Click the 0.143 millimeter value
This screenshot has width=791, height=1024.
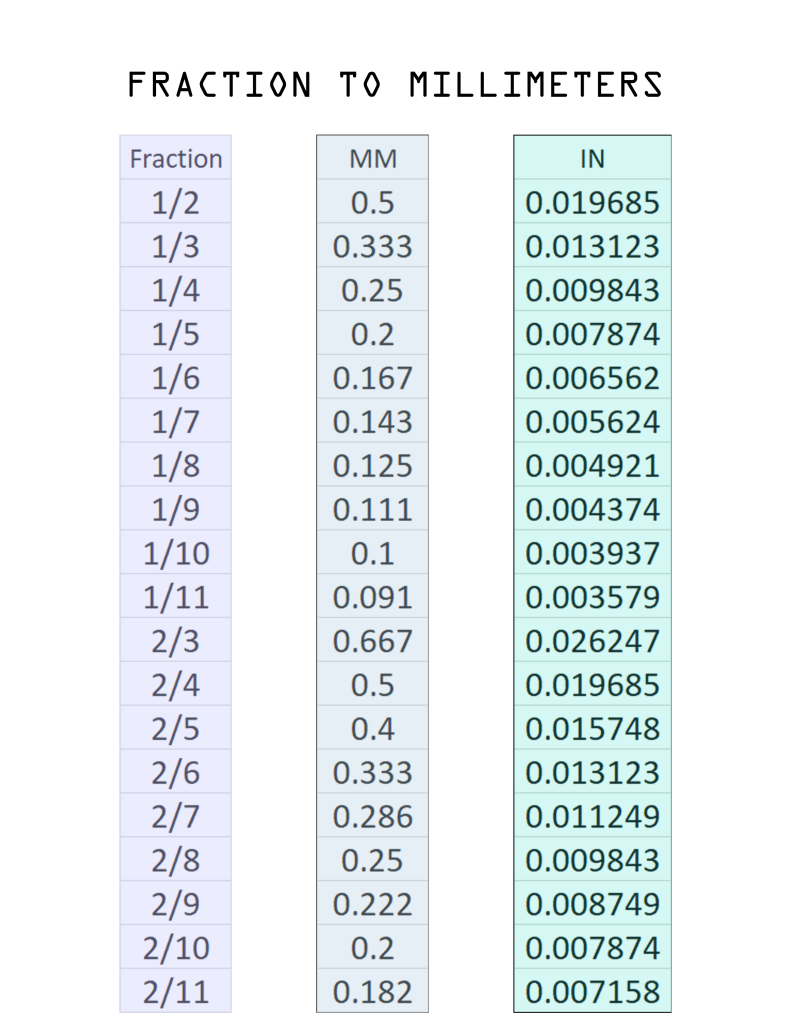coord(372,421)
